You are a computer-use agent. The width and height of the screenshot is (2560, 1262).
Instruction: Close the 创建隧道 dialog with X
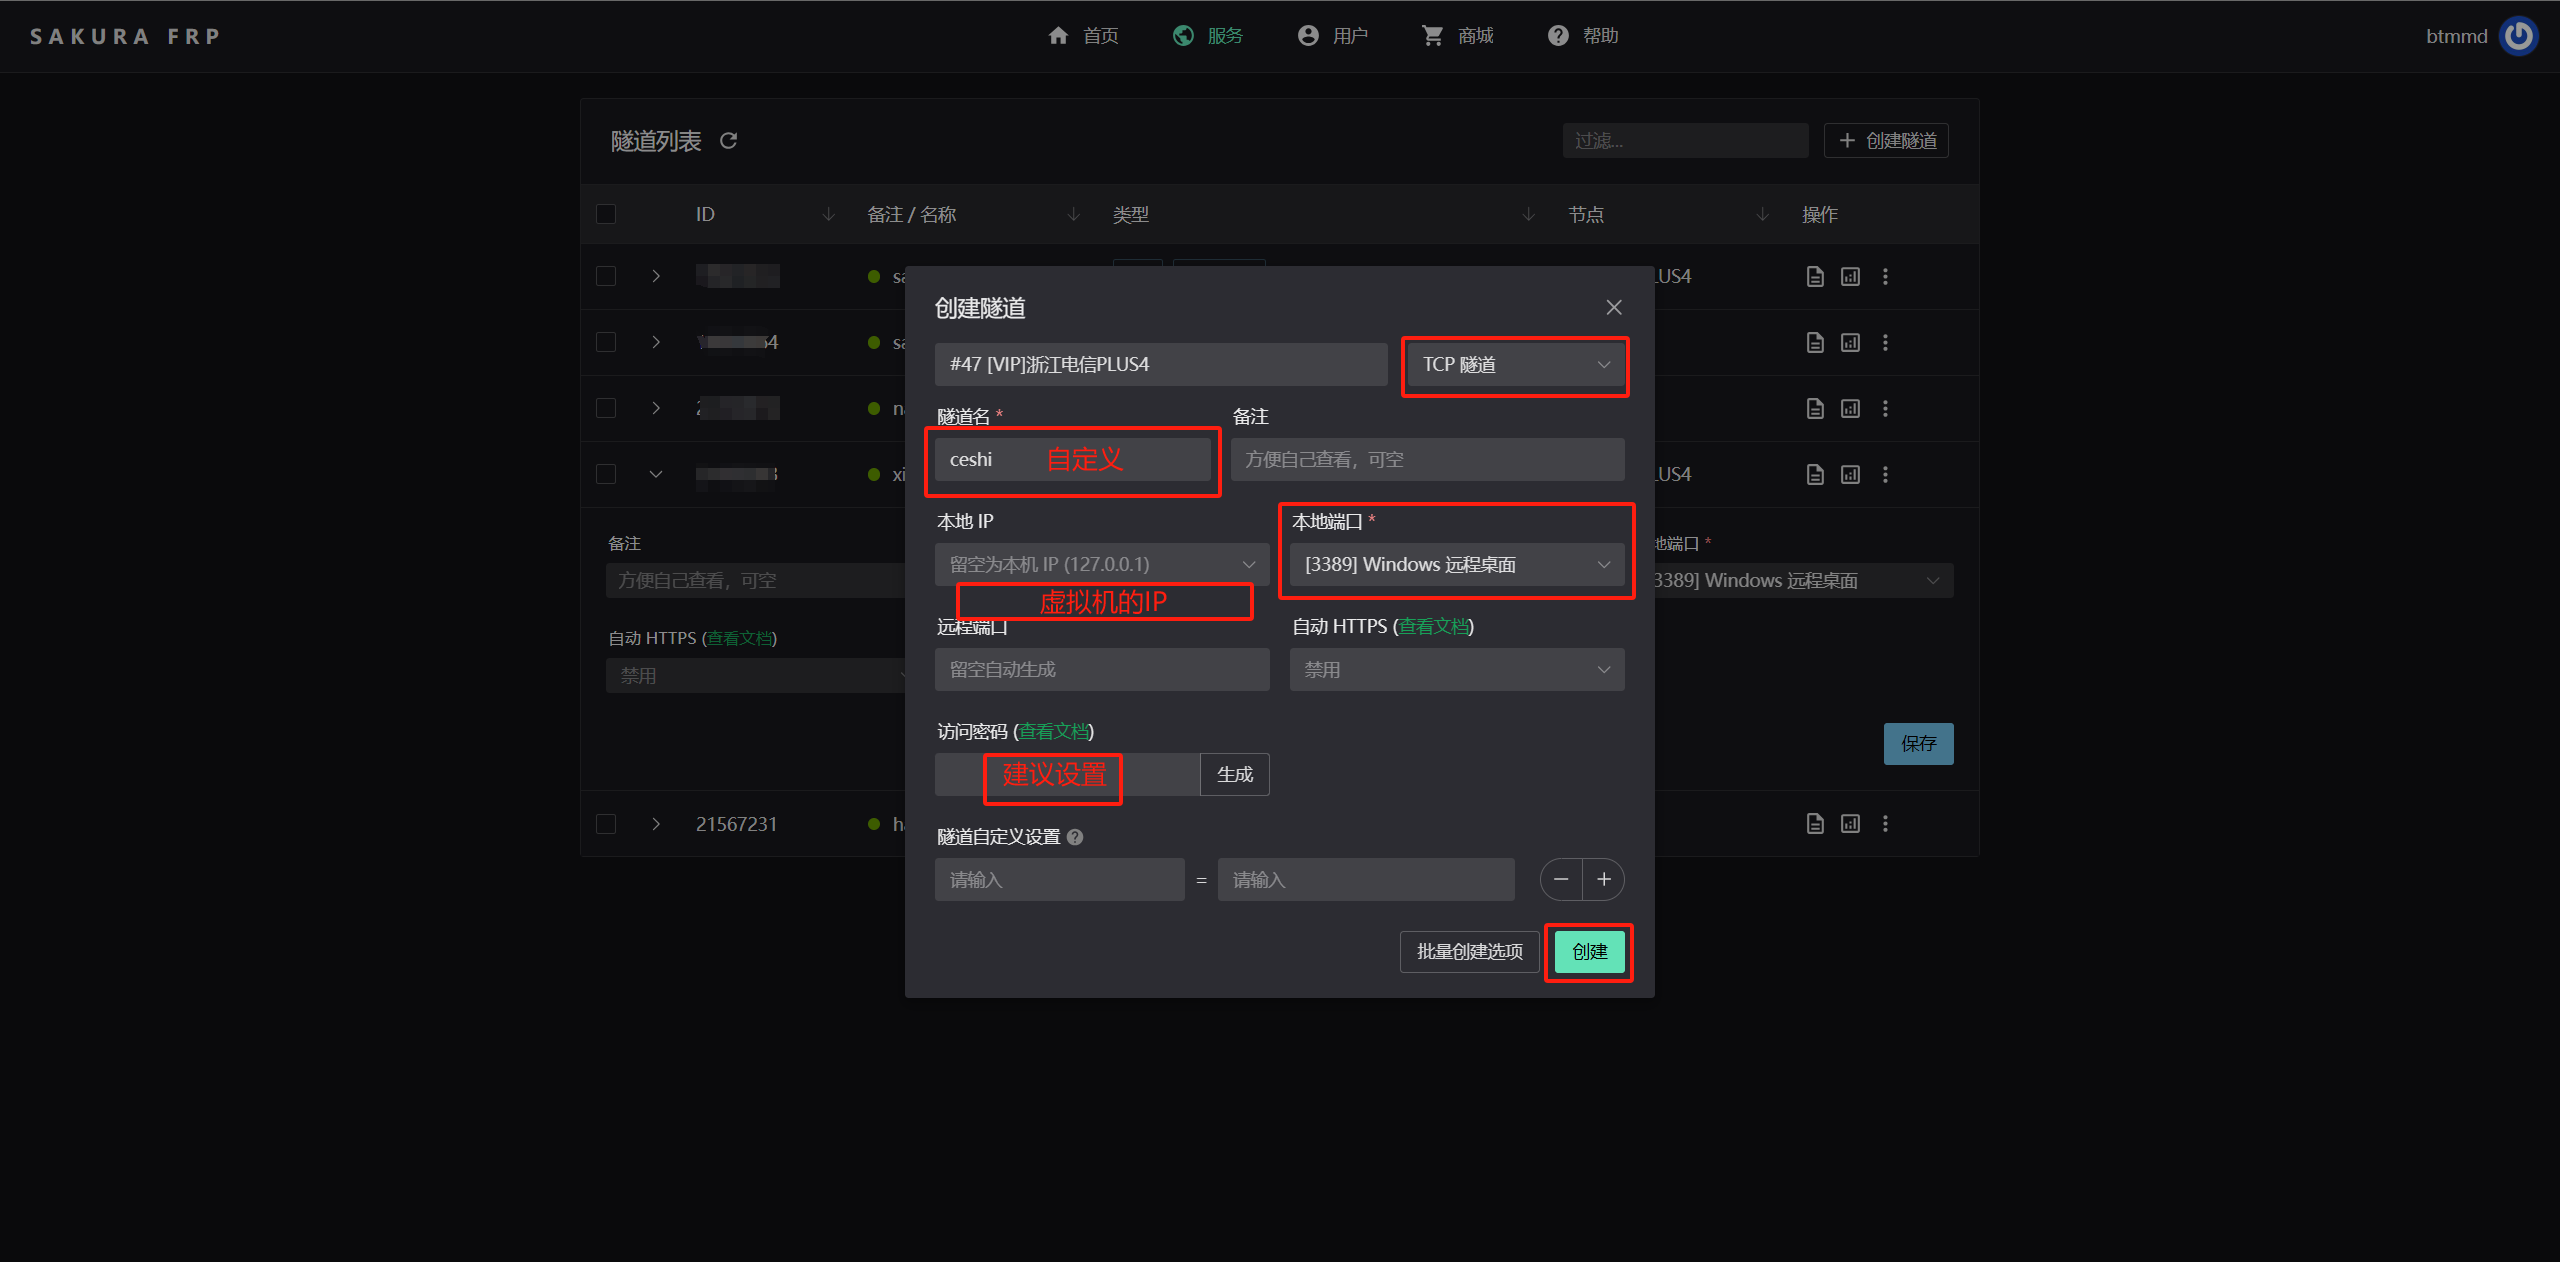(x=1613, y=308)
